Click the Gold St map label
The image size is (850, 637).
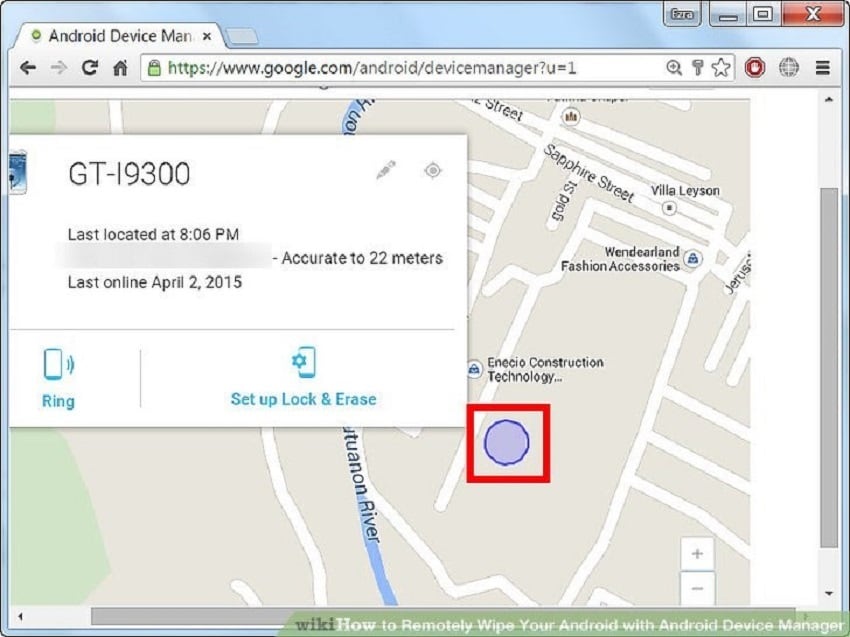(564, 201)
